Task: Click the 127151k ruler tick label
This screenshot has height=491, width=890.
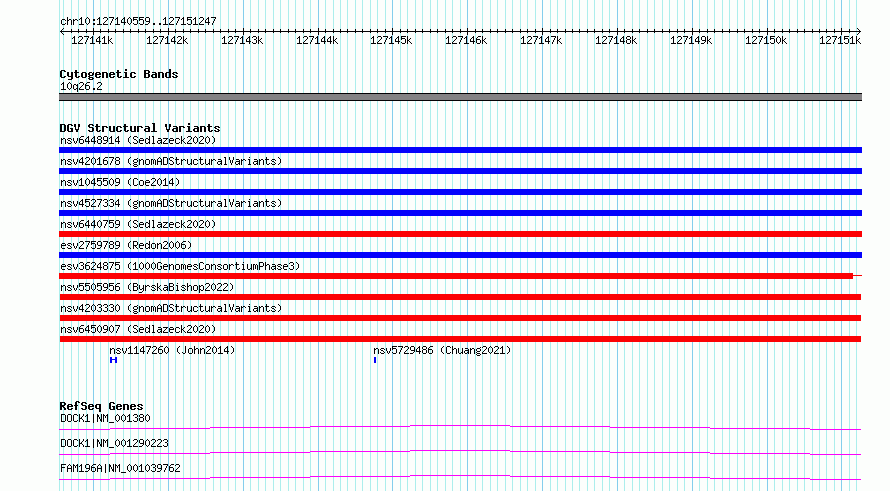Action: [x=840, y=40]
